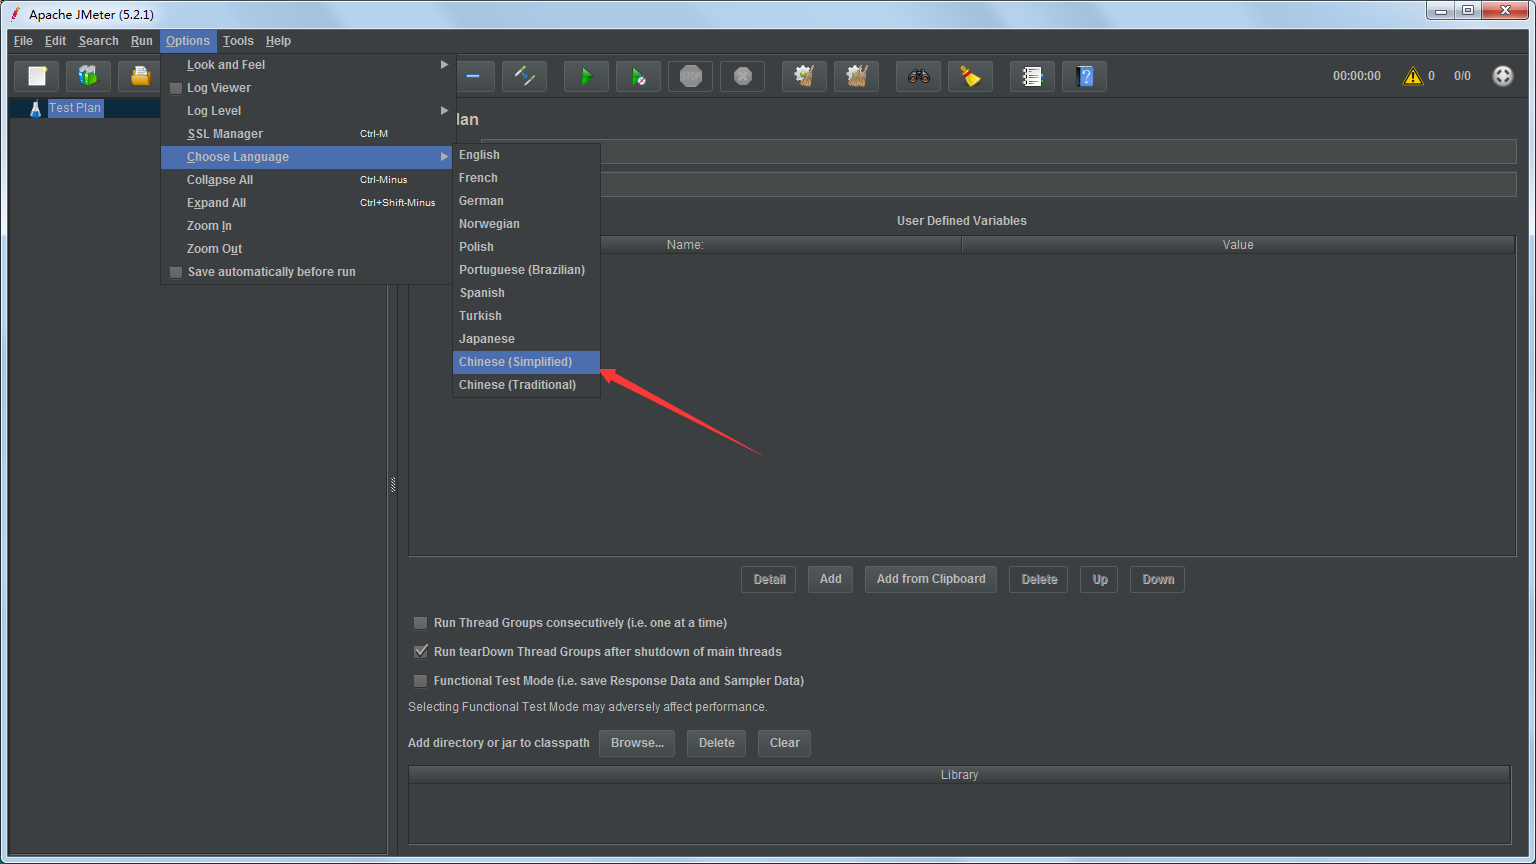Click the Detail button

(769, 580)
